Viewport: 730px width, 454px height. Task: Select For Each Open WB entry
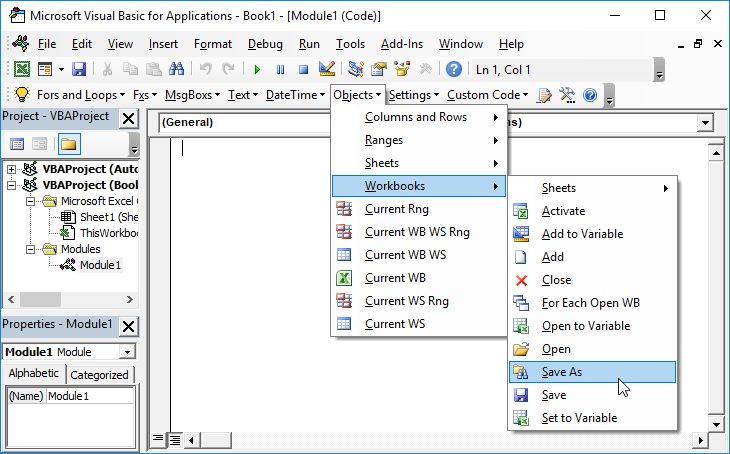tap(590, 303)
